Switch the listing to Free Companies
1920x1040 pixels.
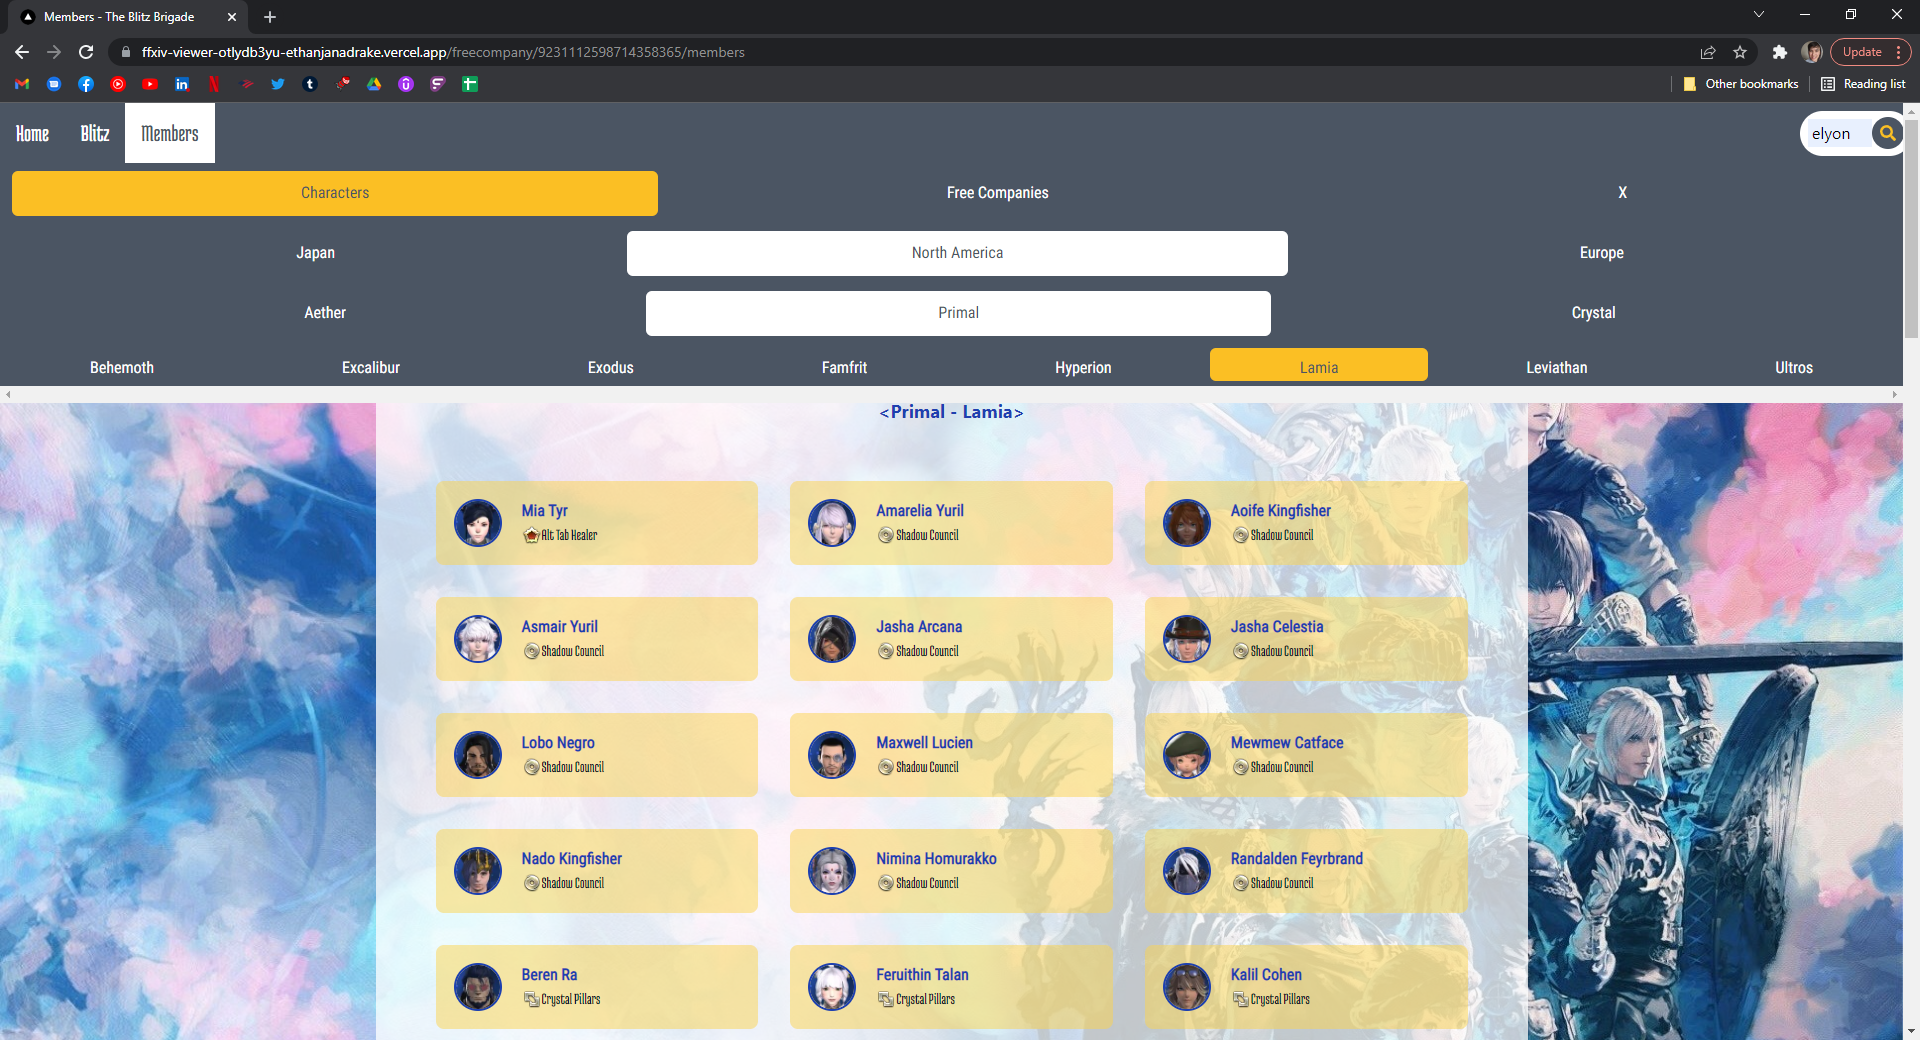coord(997,193)
